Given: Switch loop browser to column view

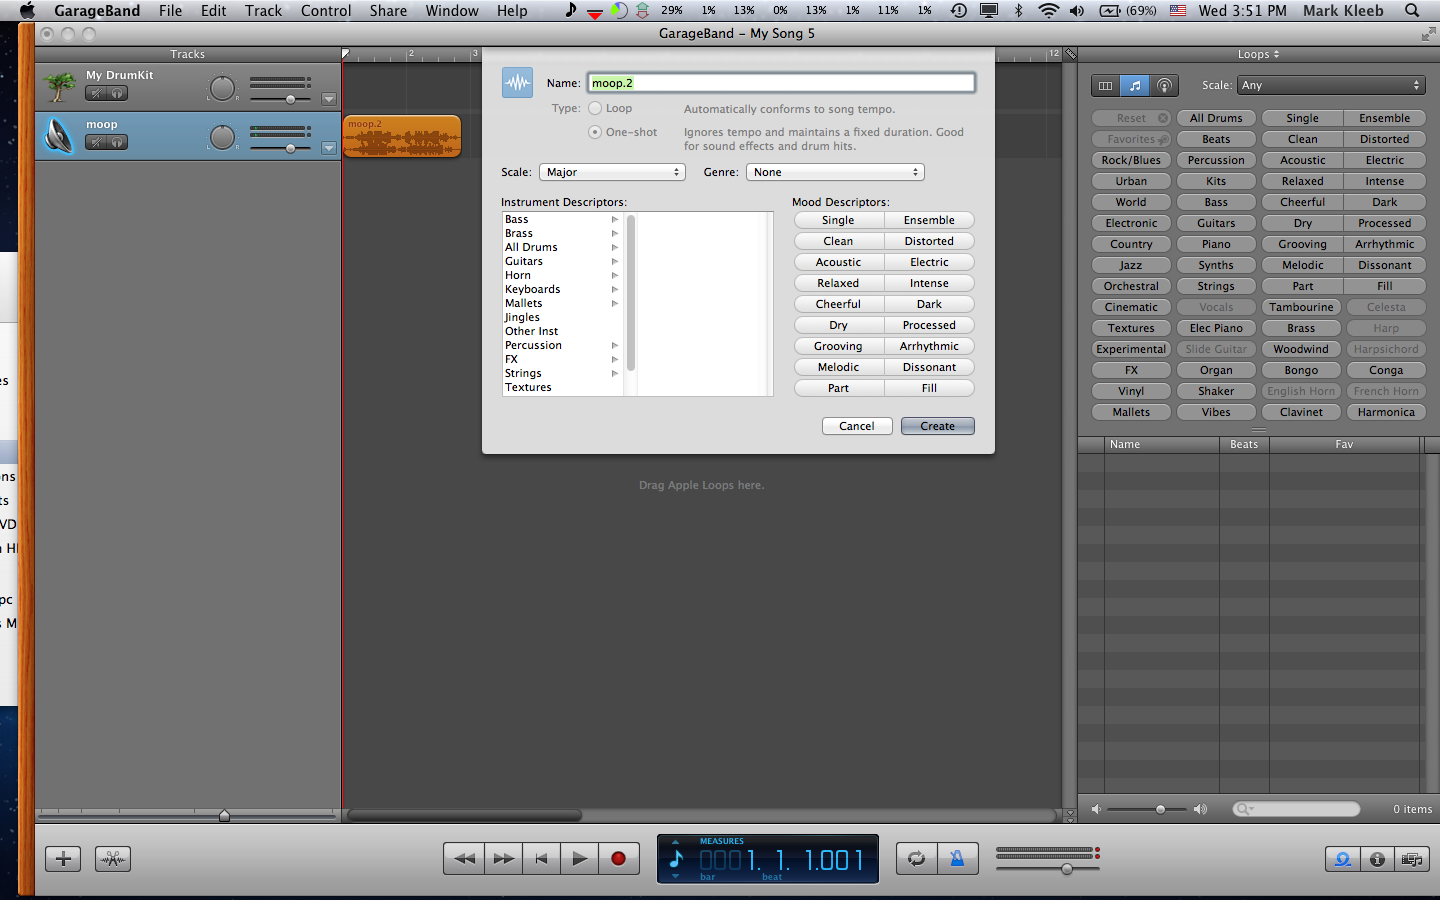Looking at the screenshot, I should [1105, 85].
